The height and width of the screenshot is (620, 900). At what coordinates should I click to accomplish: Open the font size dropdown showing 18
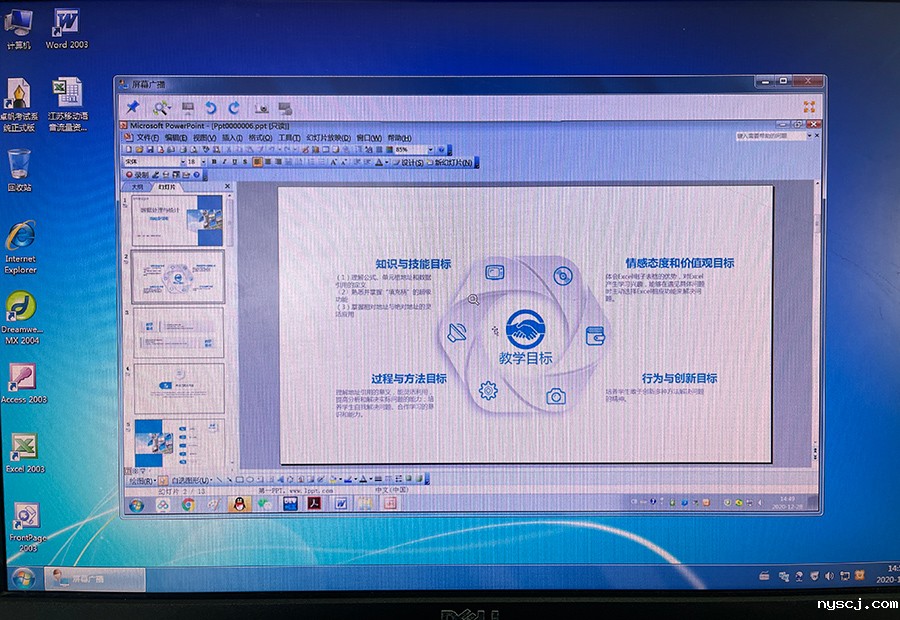pyautogui.click(x=204, y=161)
